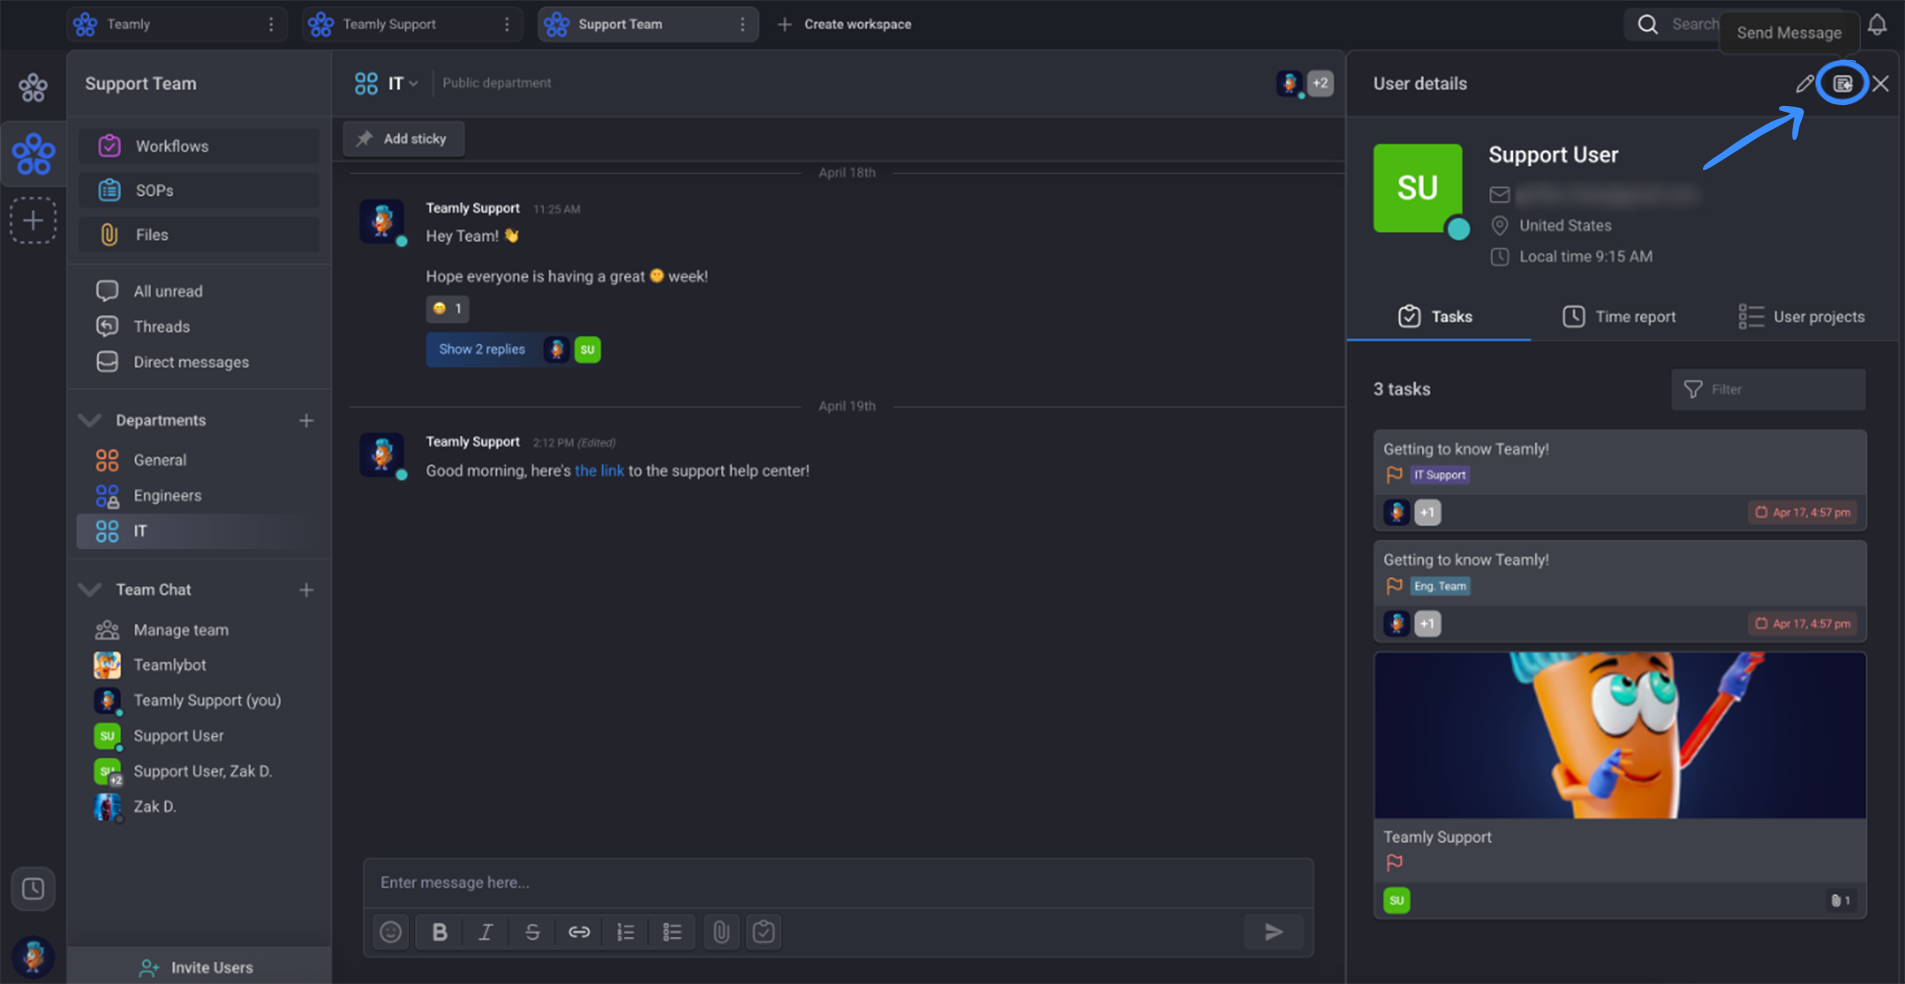Open Teamly Support workspace options menu
The image size is (1905, 984).
tap(507, 24)
